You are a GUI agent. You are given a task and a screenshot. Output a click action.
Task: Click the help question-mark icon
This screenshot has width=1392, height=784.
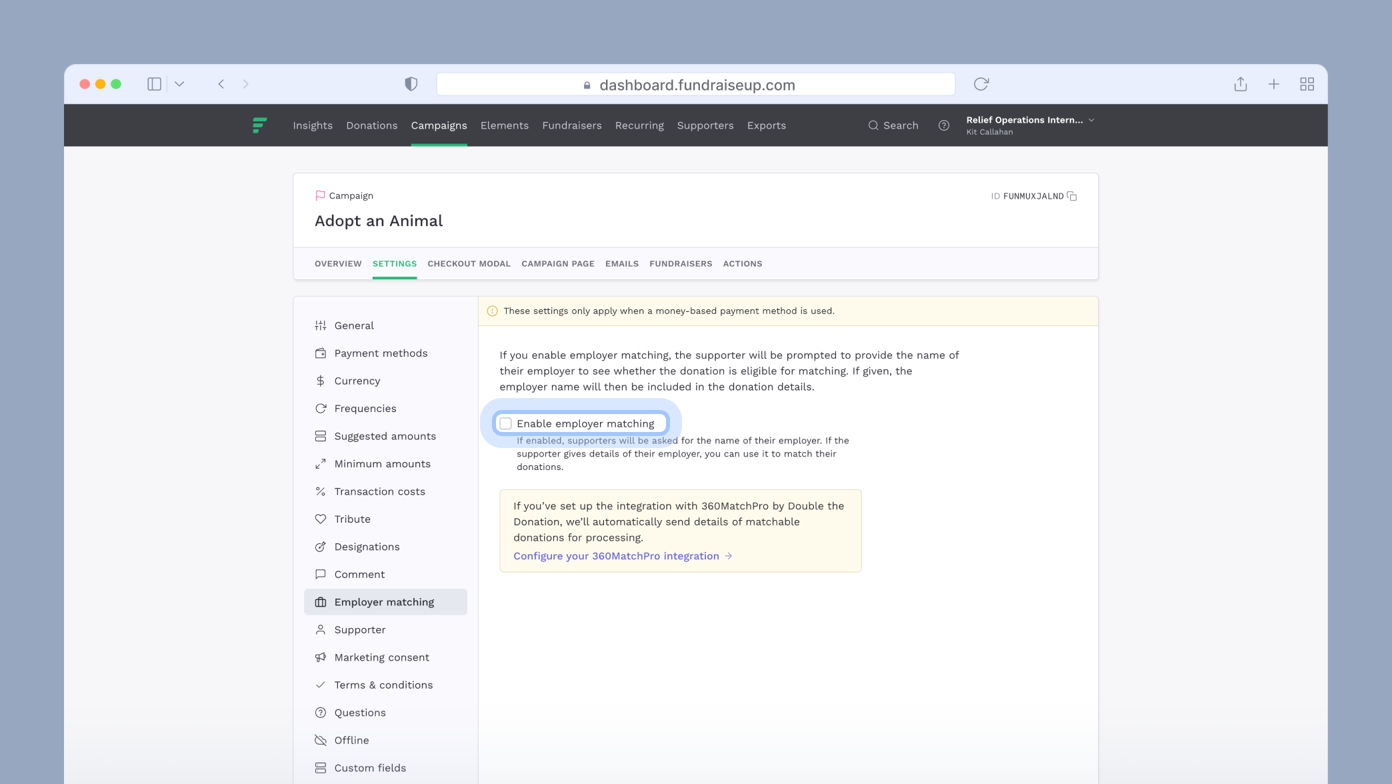(x=943, y=125)
